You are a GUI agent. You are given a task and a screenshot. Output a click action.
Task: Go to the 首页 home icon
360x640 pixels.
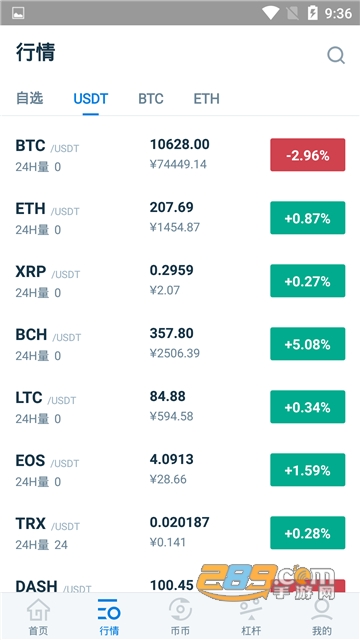(x=38, y=610)
